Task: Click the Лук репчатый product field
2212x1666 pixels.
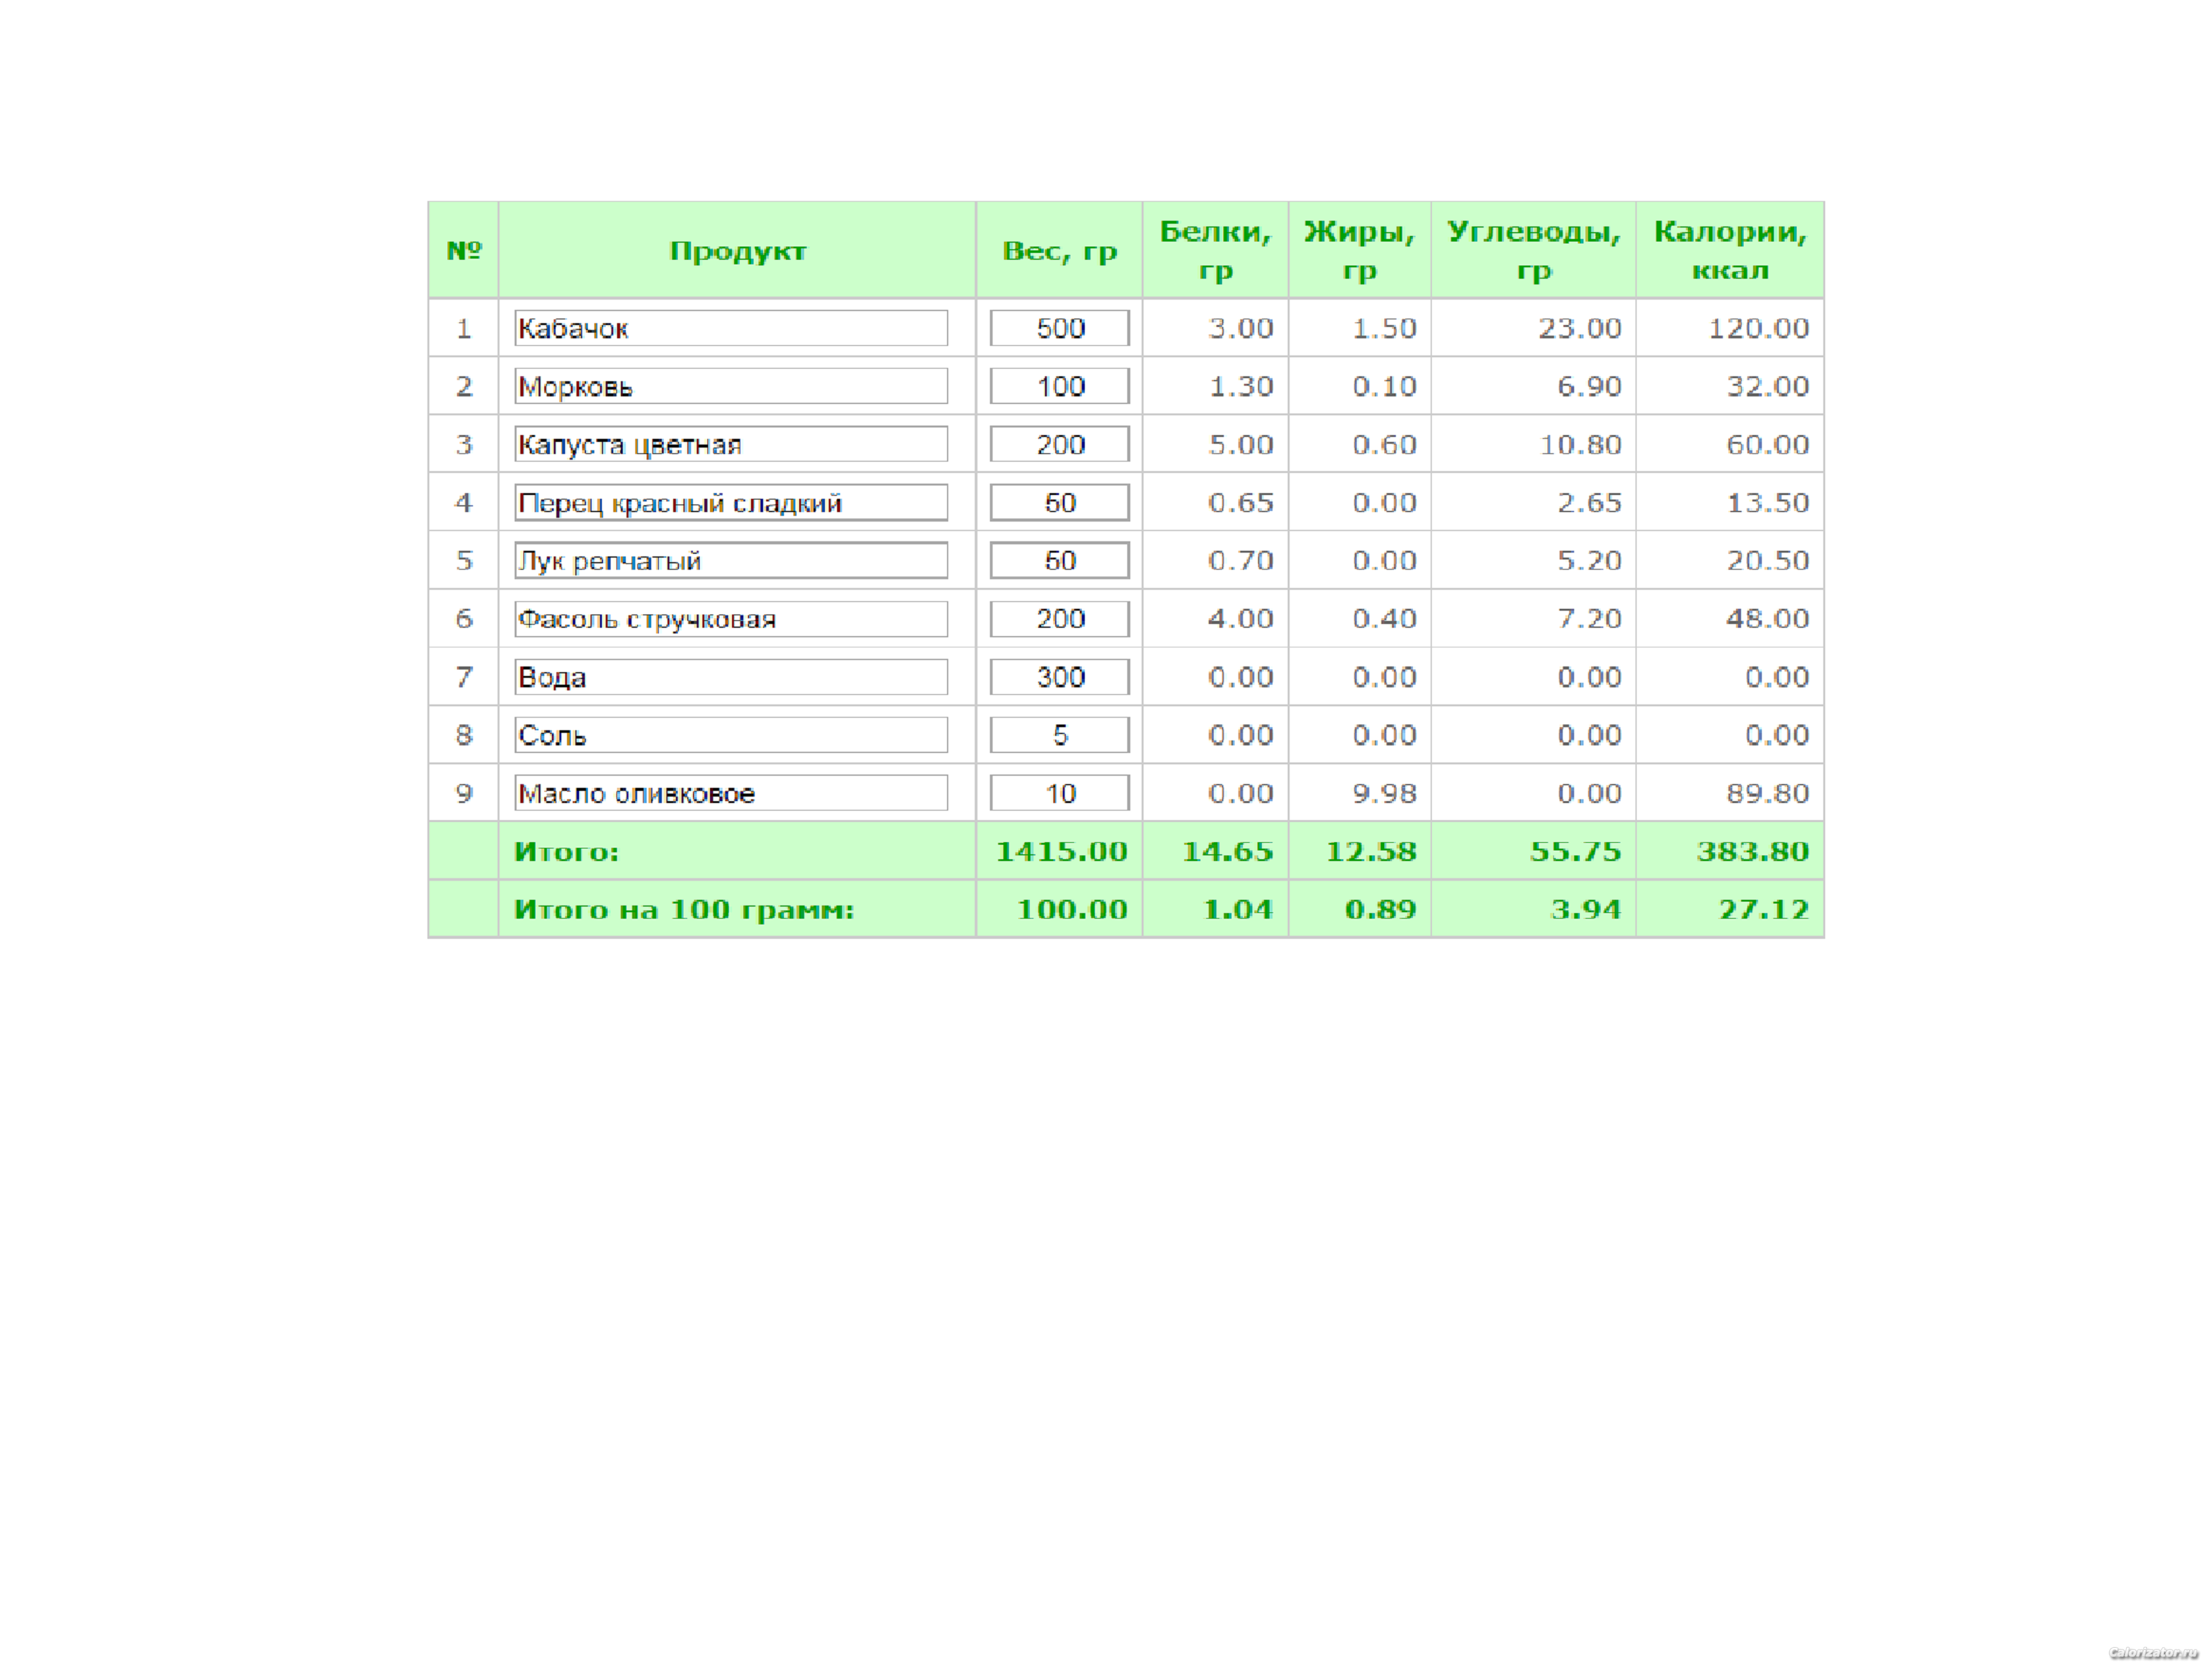Action: tap(731, 560)
